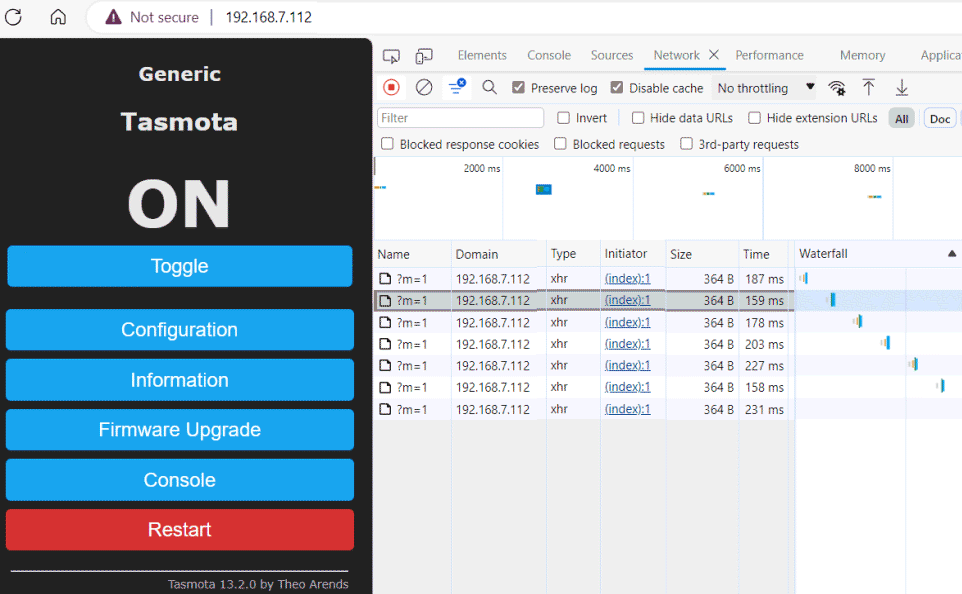Close the Network tab with X
The height and width of the screenshot is (594, 962).
(x=714, y=55)
